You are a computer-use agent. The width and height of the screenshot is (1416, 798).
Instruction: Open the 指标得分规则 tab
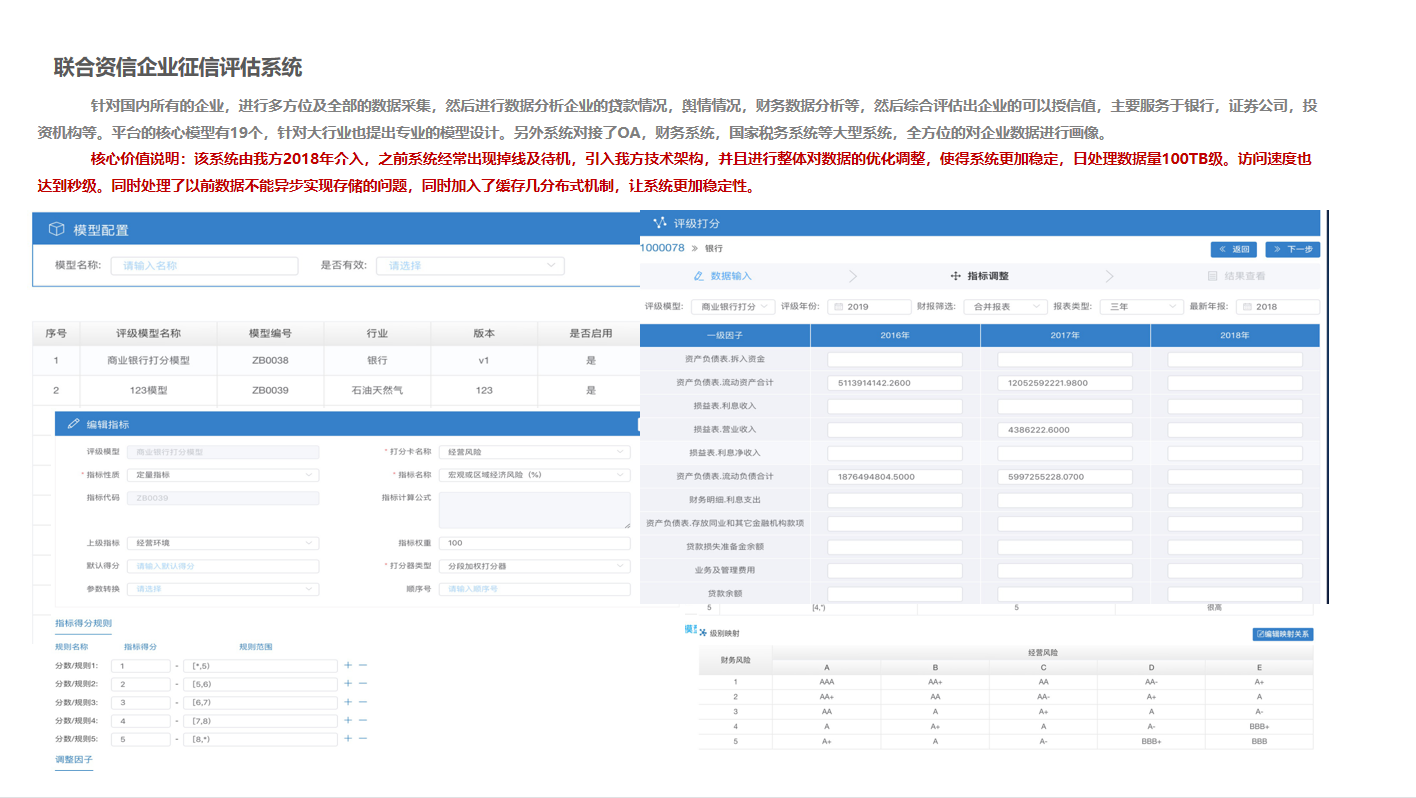coord(83,624)
